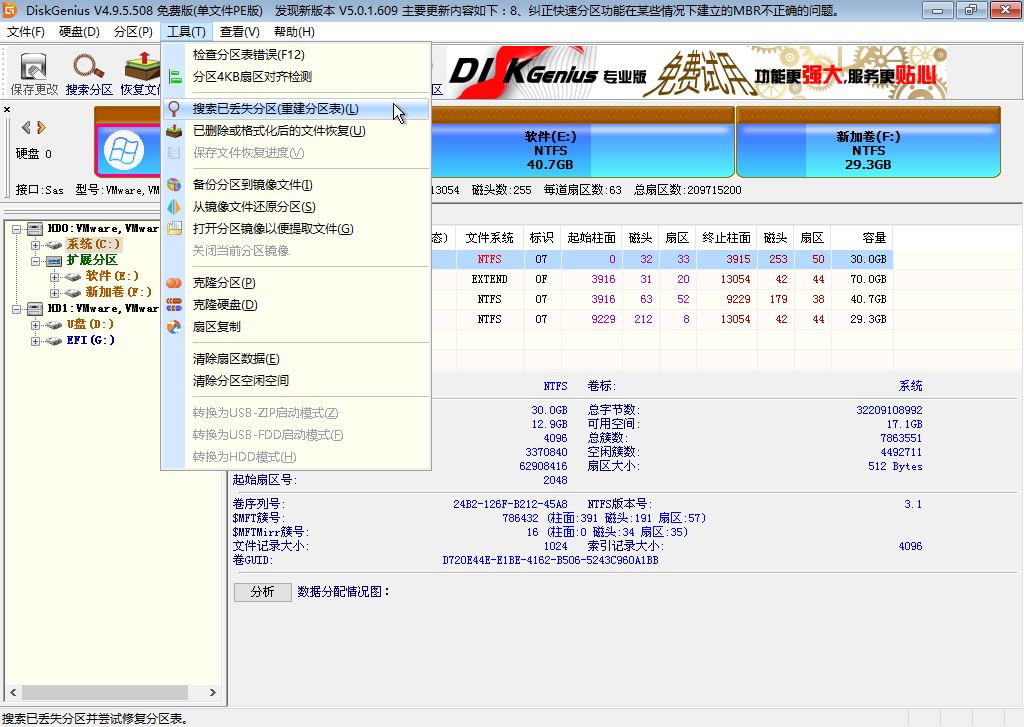Select the 保存更改 toolbar icon
The width and height of the screenshot is (1024, 727).
click(x=32, y=70)
